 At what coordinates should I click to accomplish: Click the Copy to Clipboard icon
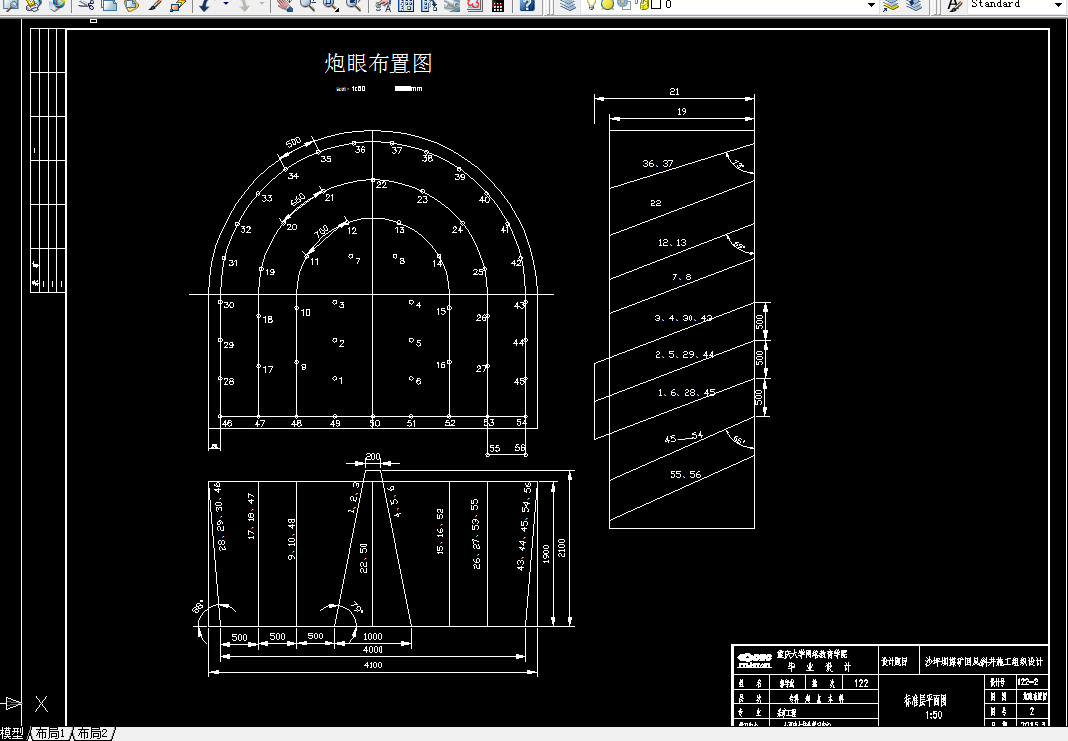[x=107, y=7]
